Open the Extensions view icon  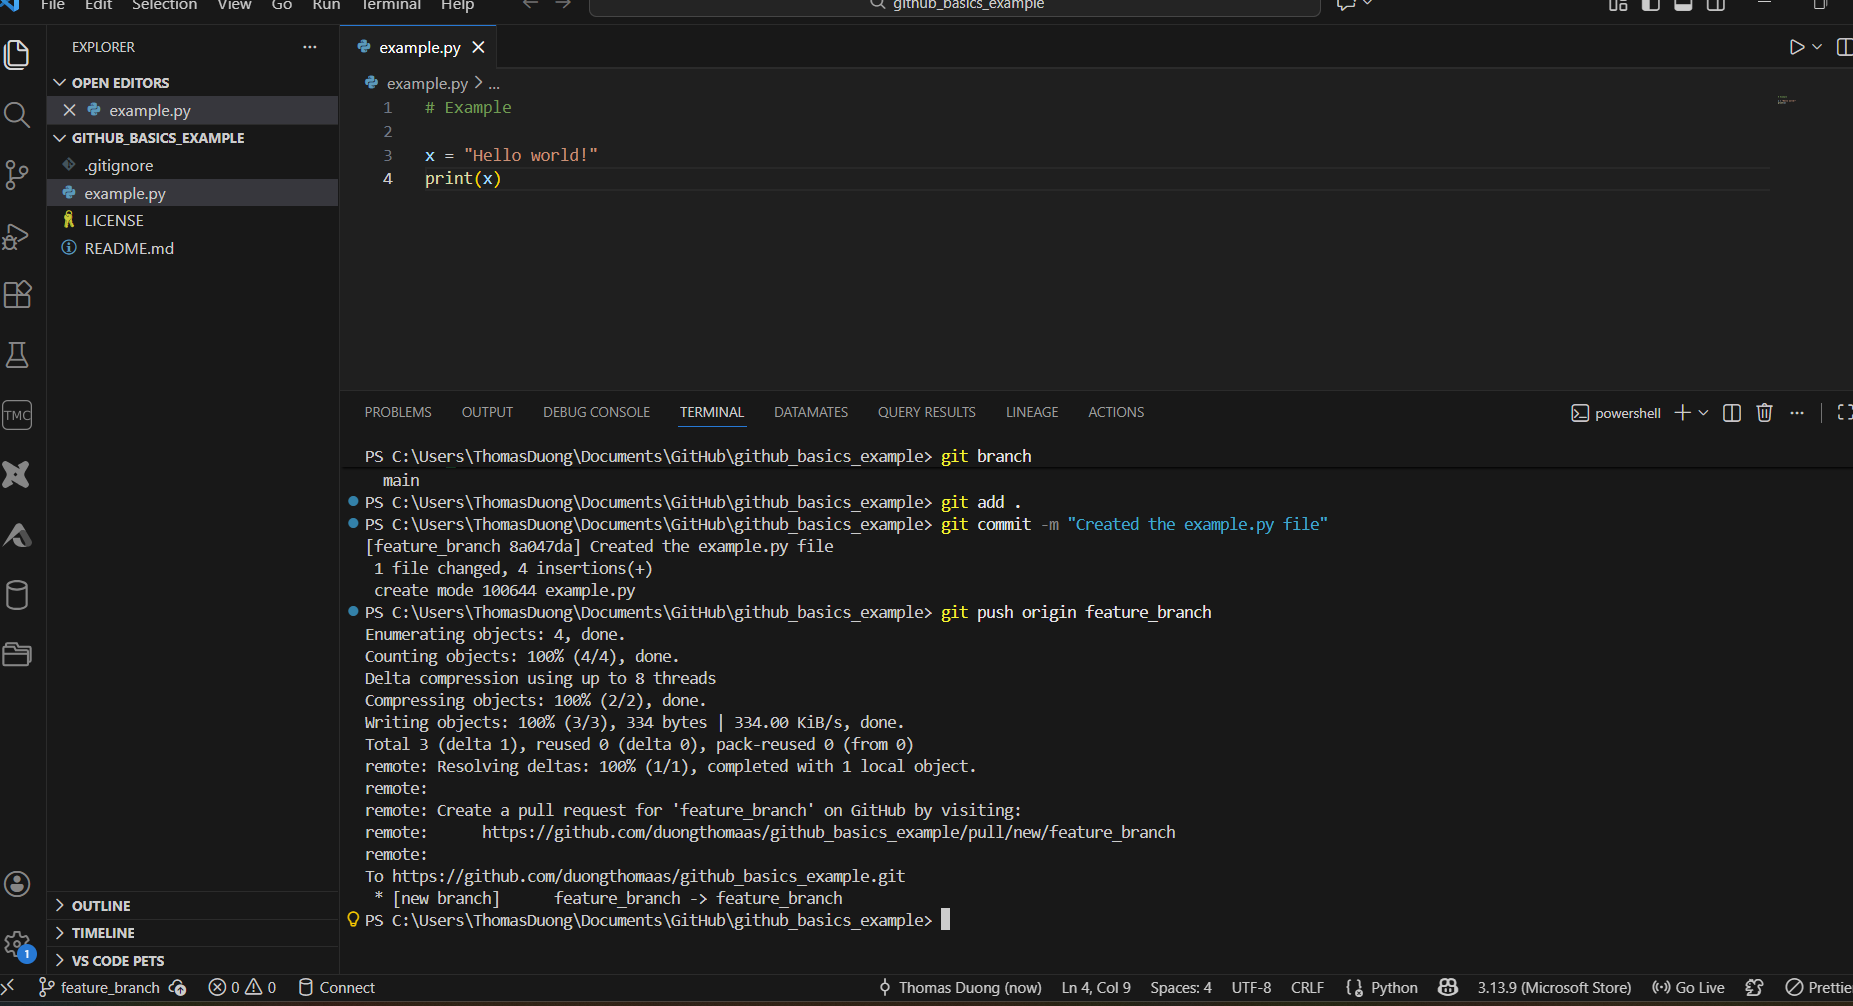click(17, 295)
